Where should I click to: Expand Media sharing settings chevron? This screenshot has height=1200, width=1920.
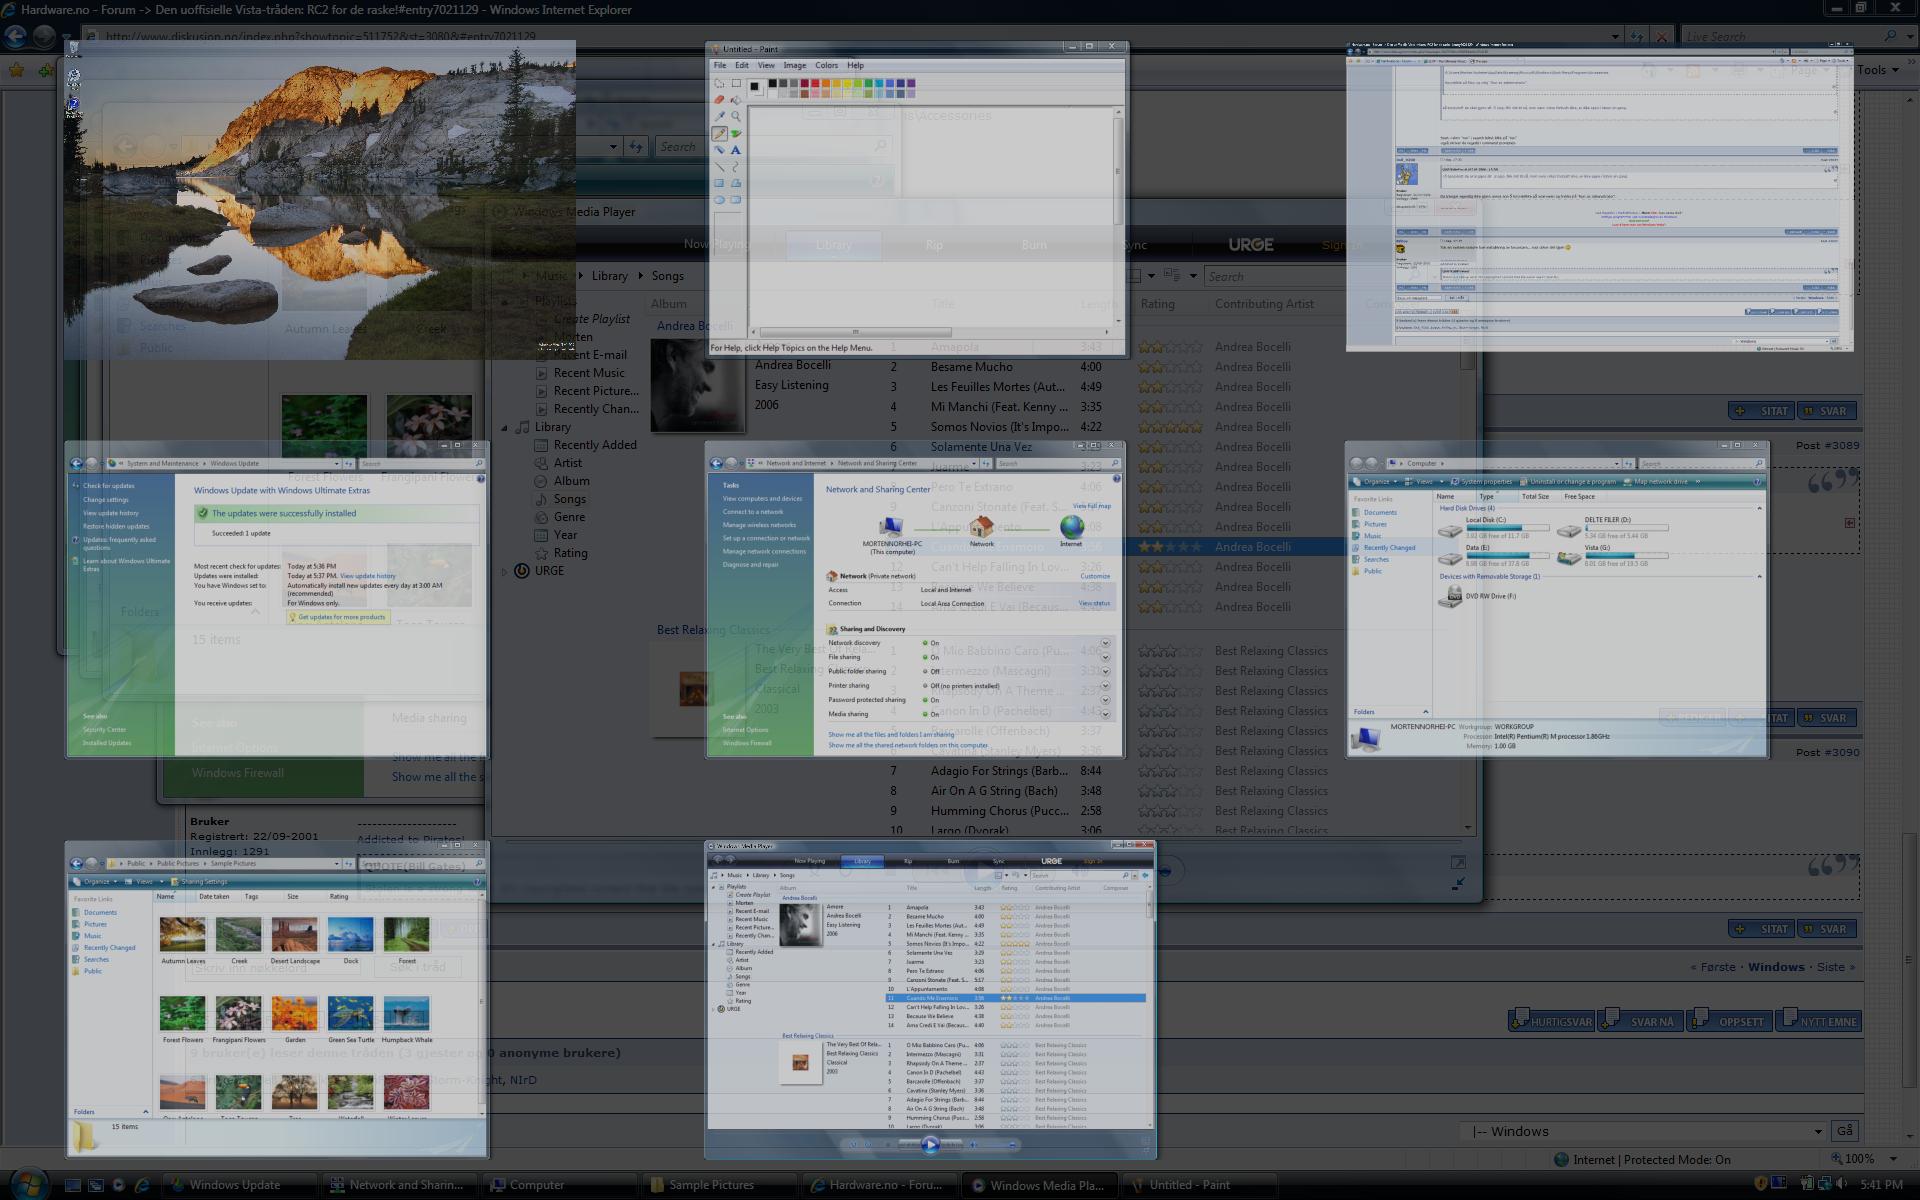pos(1105,714)
